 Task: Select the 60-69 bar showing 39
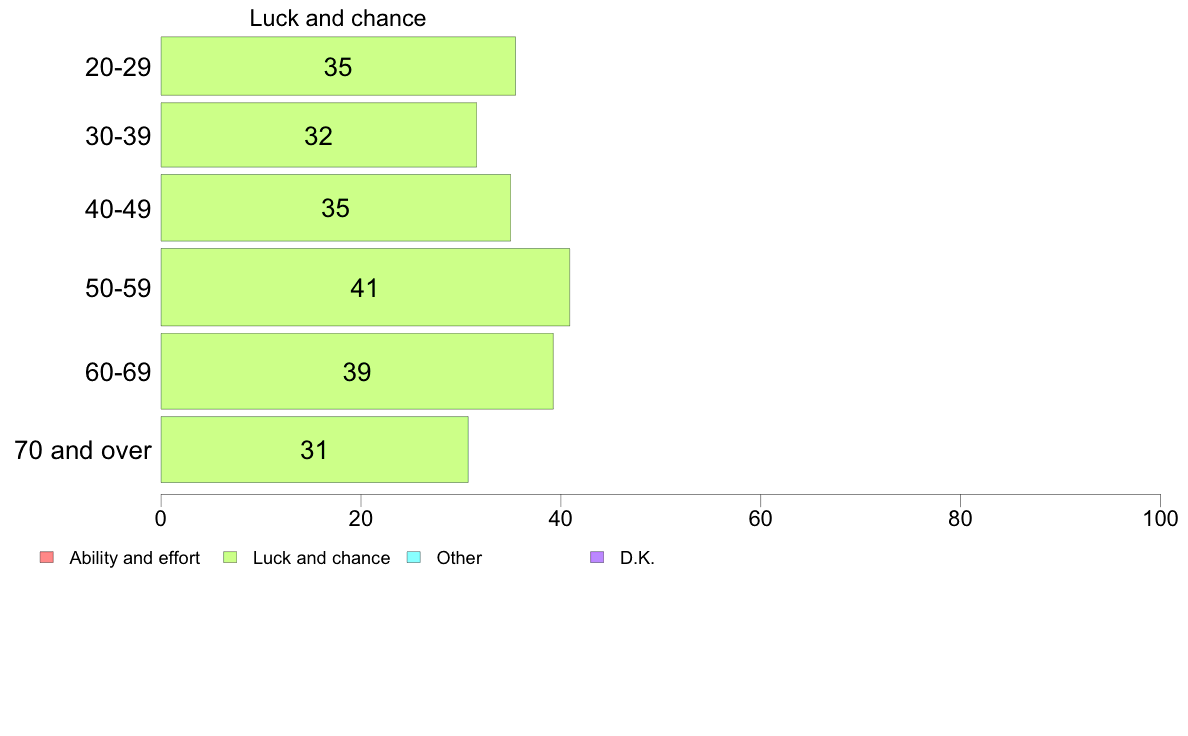click(357, 371)
